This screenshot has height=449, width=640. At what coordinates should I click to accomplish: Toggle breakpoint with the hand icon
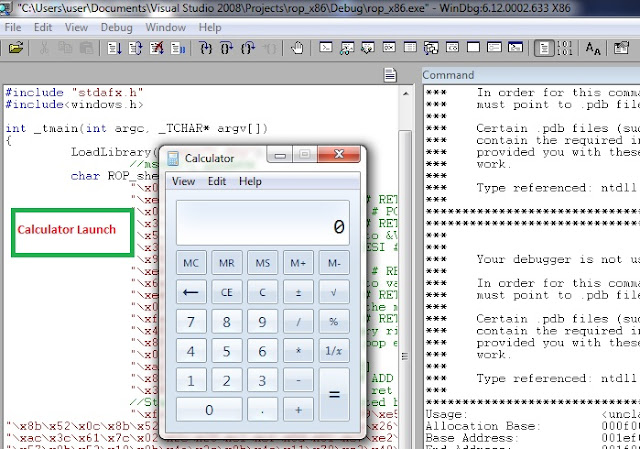(x=297, y=48)
